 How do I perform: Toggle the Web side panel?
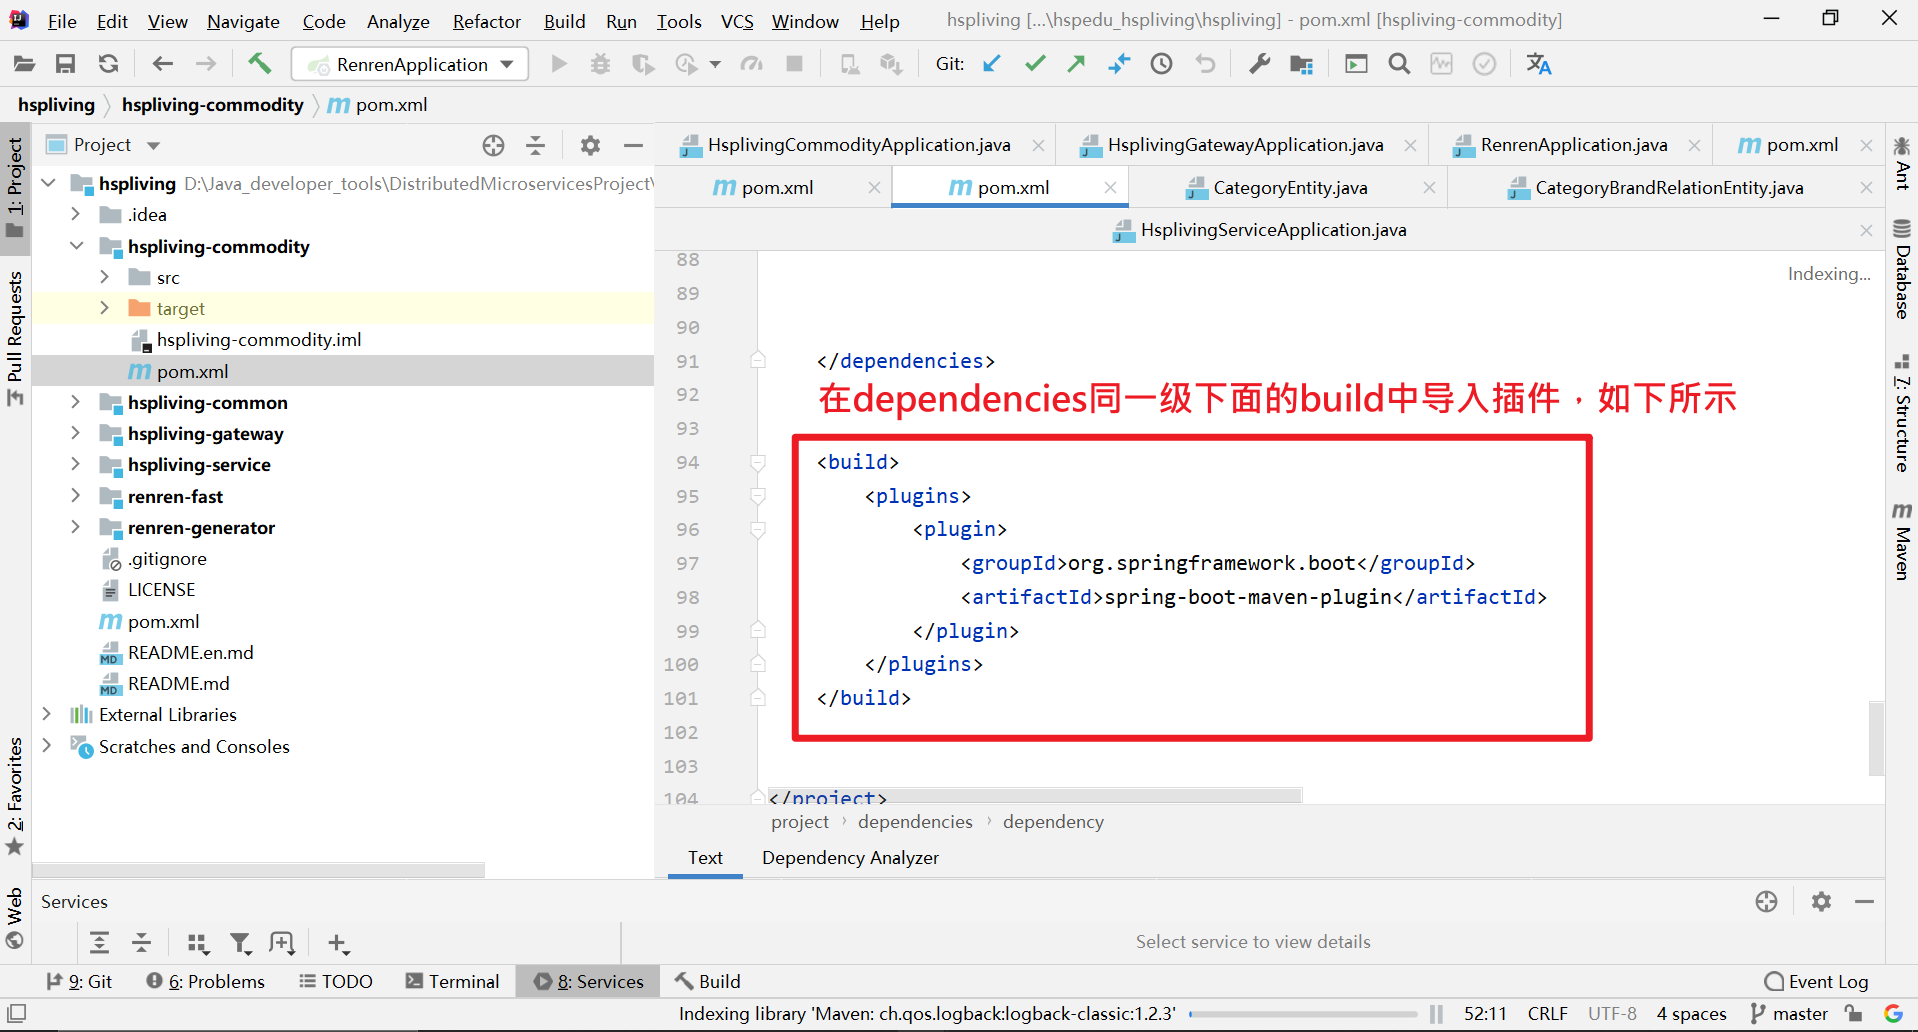[15, 918]
